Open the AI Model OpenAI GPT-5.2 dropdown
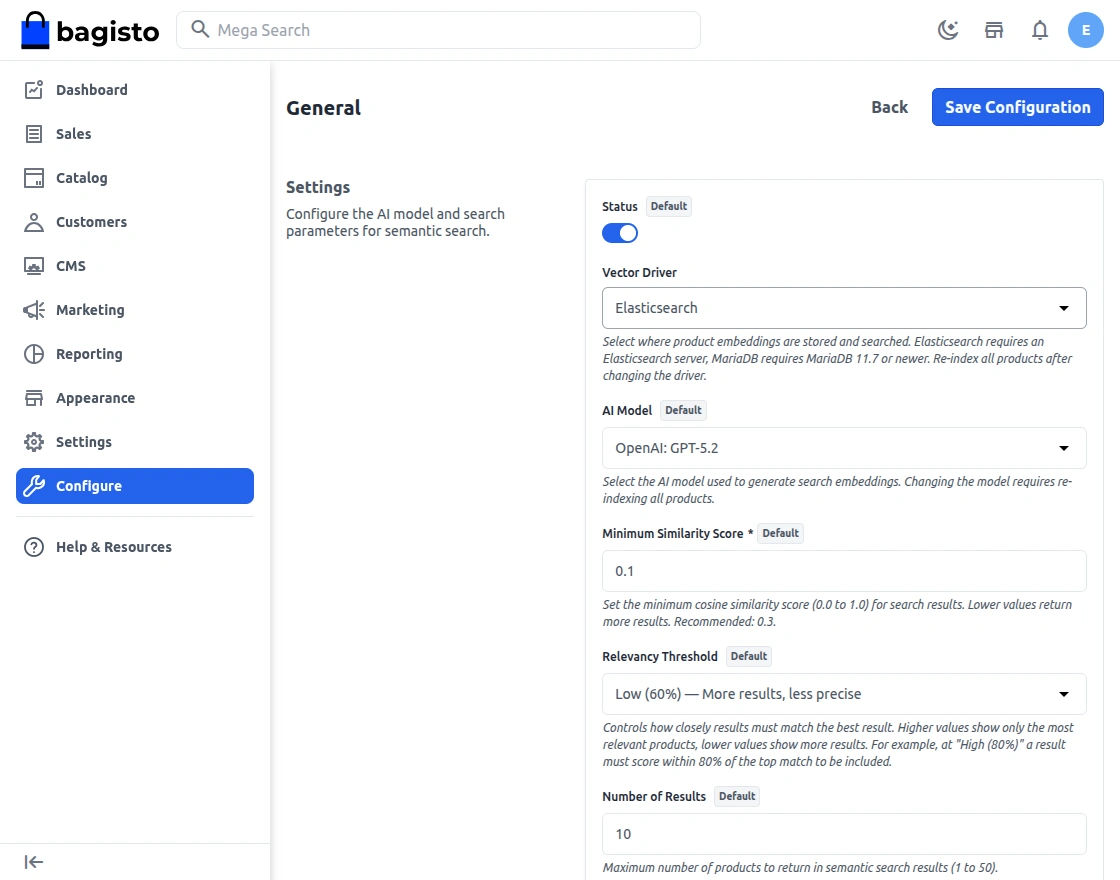Image resolution: width=1120 pixels, height=880 pixels. (x=844, y=448)
